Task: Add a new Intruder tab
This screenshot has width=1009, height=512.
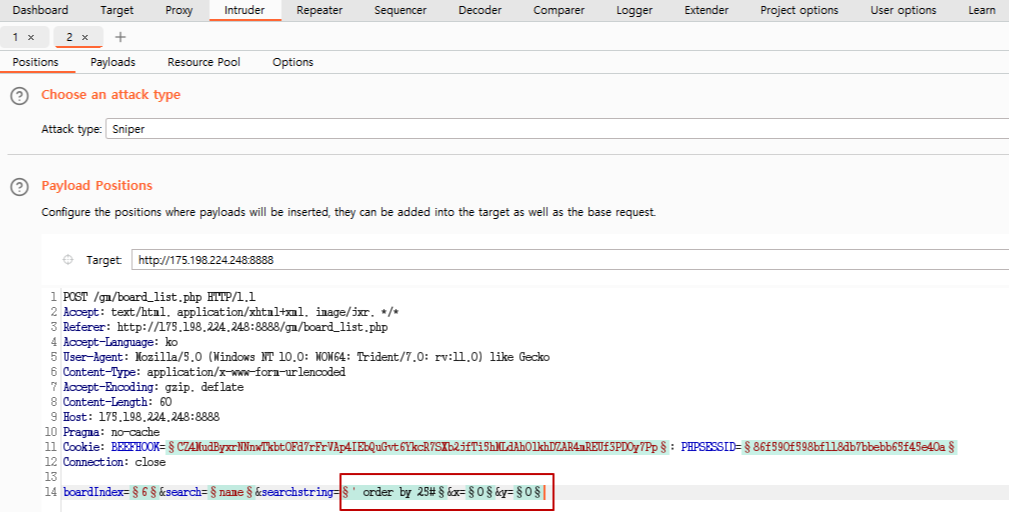Action: [120, 37]
